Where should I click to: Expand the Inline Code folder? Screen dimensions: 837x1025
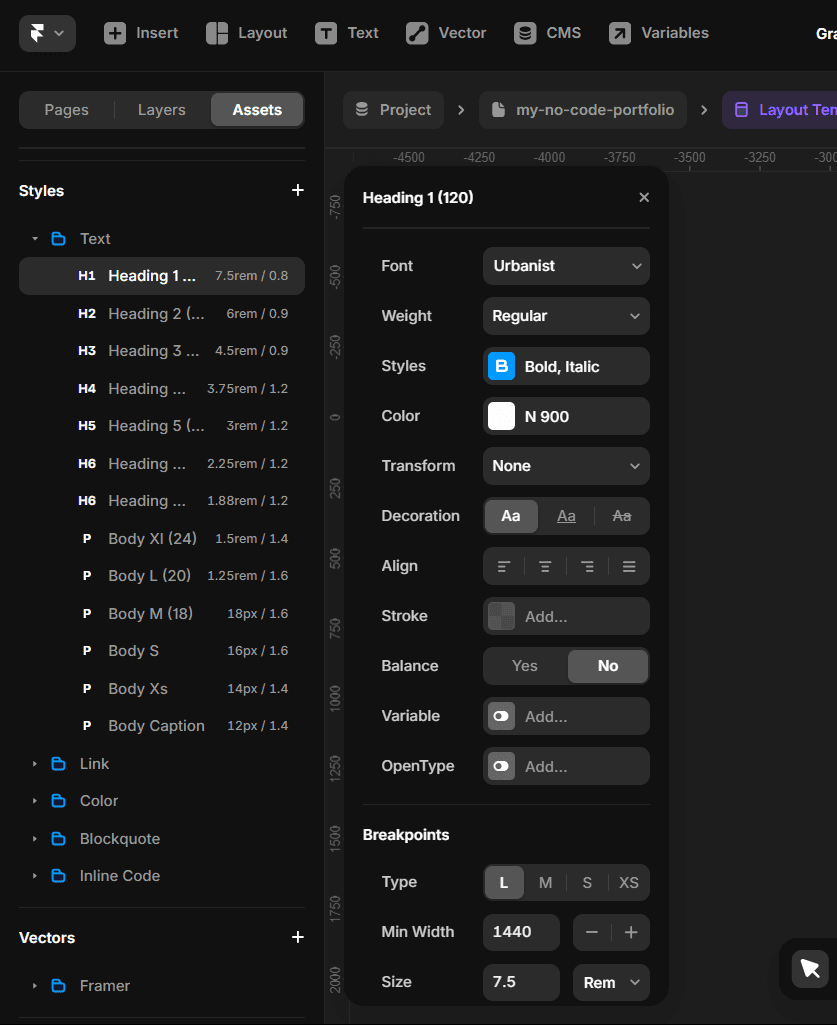pyautogui.click(x=35, y=876)
